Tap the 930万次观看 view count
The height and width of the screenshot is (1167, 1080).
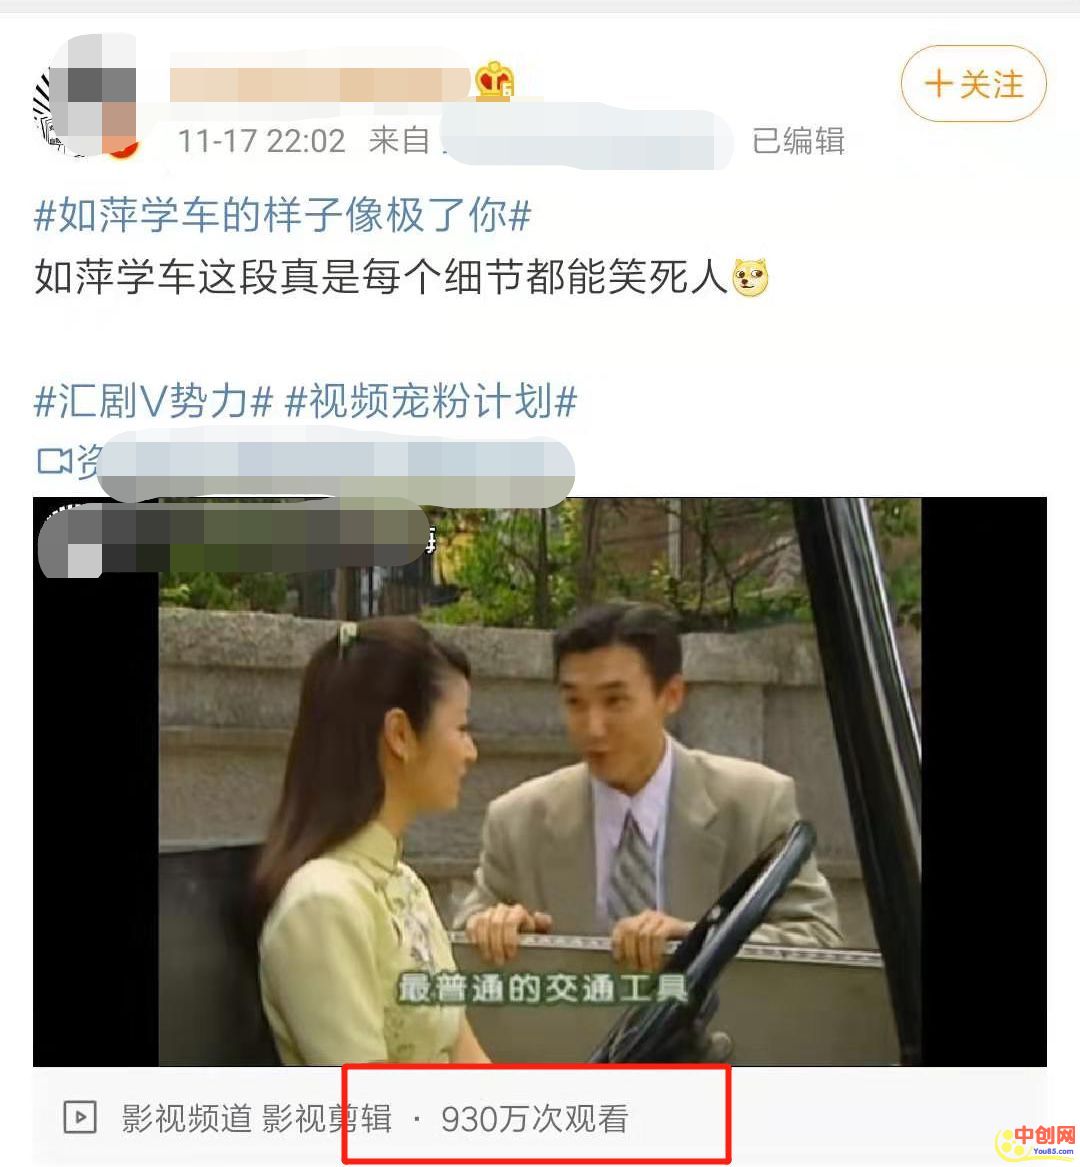click(x=535, y=1118)
